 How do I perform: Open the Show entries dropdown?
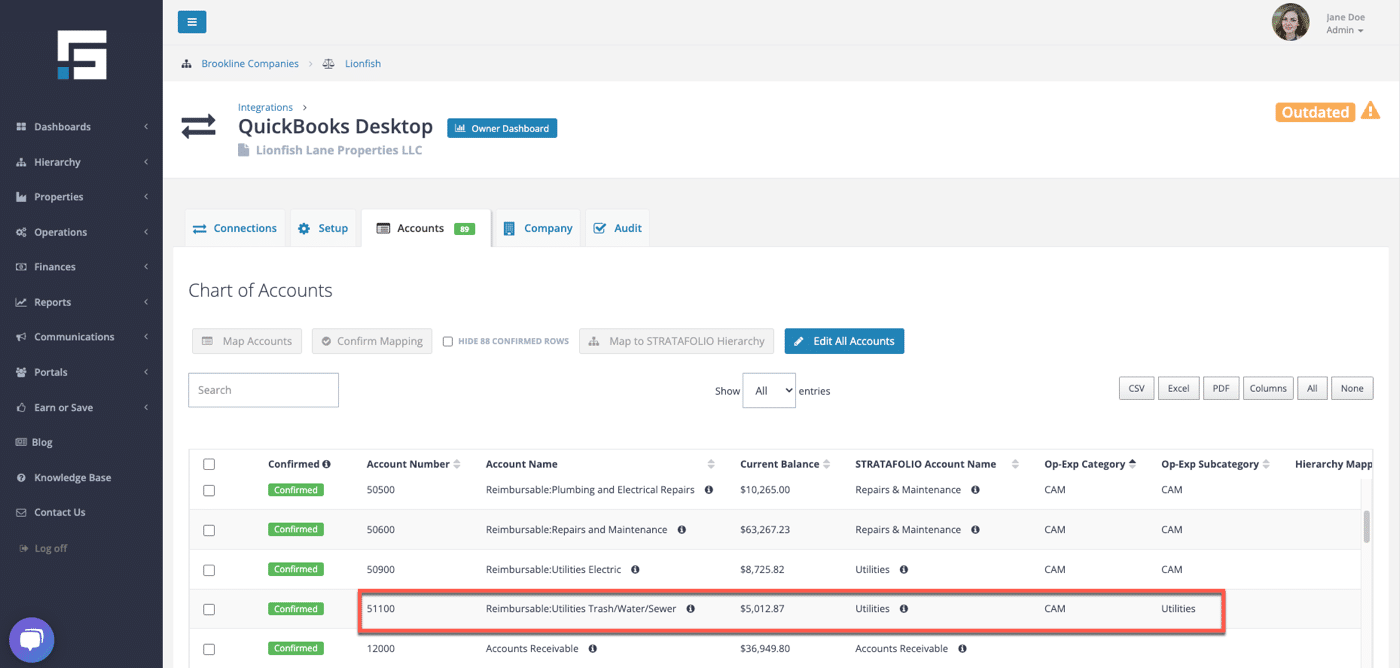coord(769,390)
